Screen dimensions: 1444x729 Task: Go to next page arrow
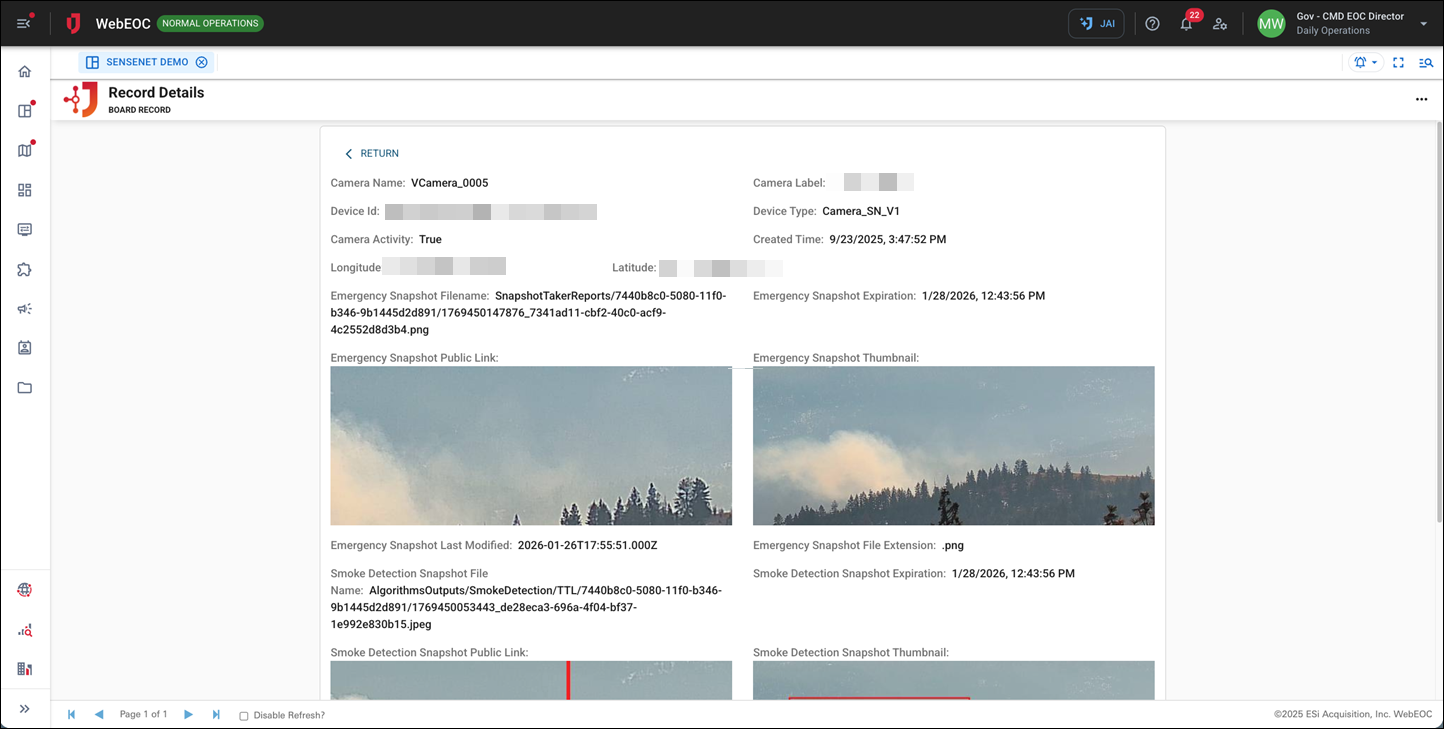[188, 715]
